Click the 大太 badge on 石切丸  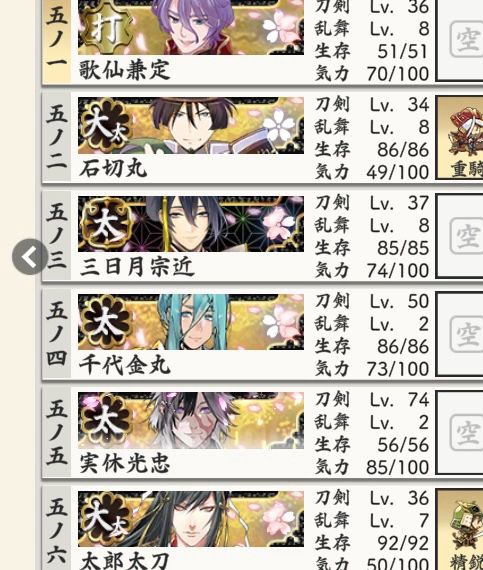105,125
